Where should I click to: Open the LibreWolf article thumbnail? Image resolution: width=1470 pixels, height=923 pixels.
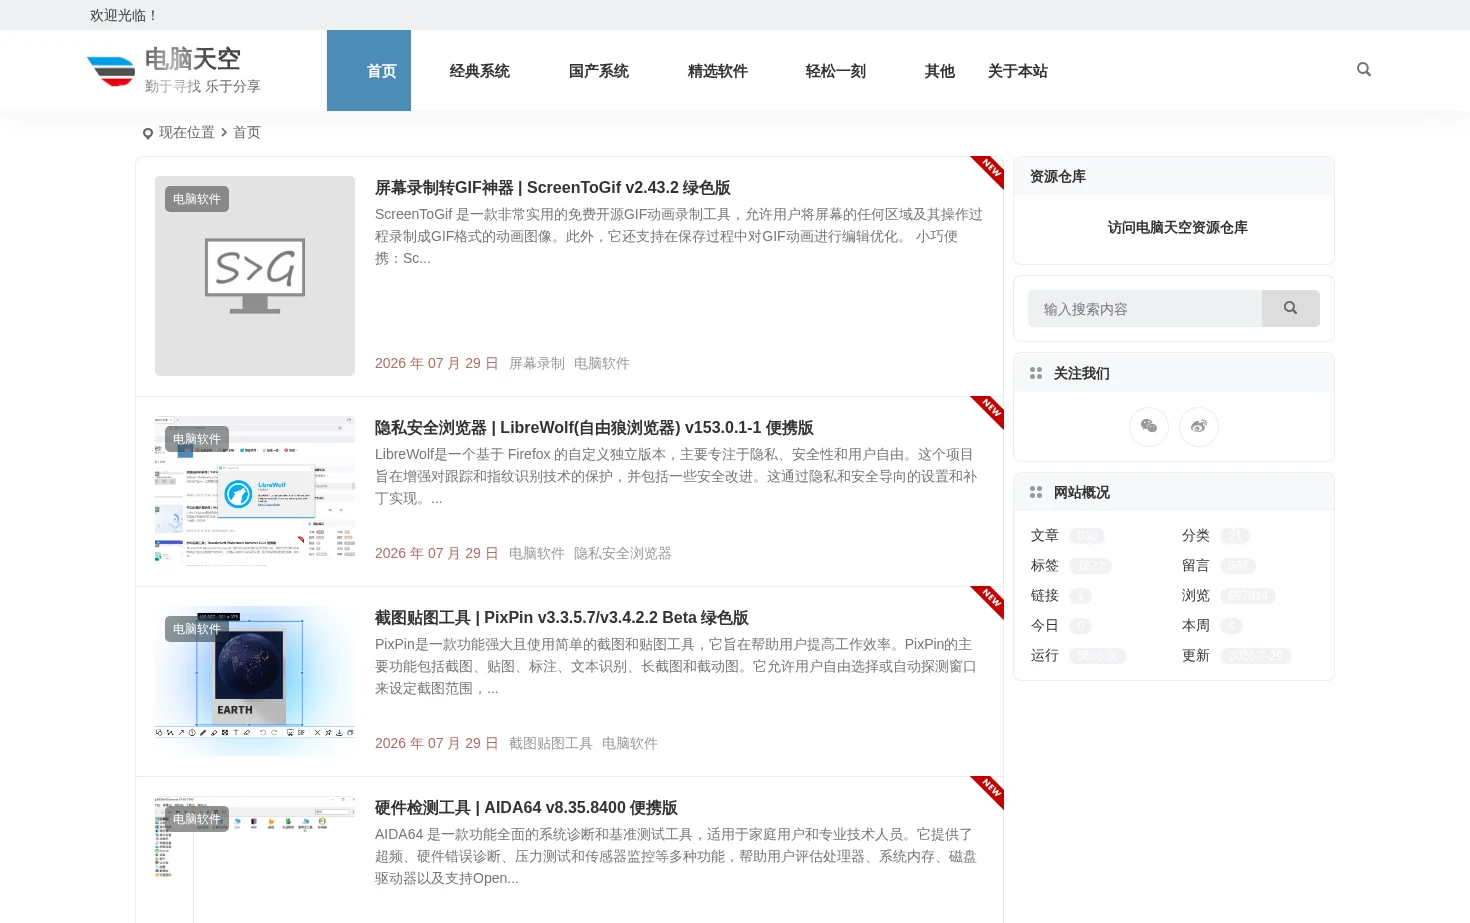pos(255,491)
